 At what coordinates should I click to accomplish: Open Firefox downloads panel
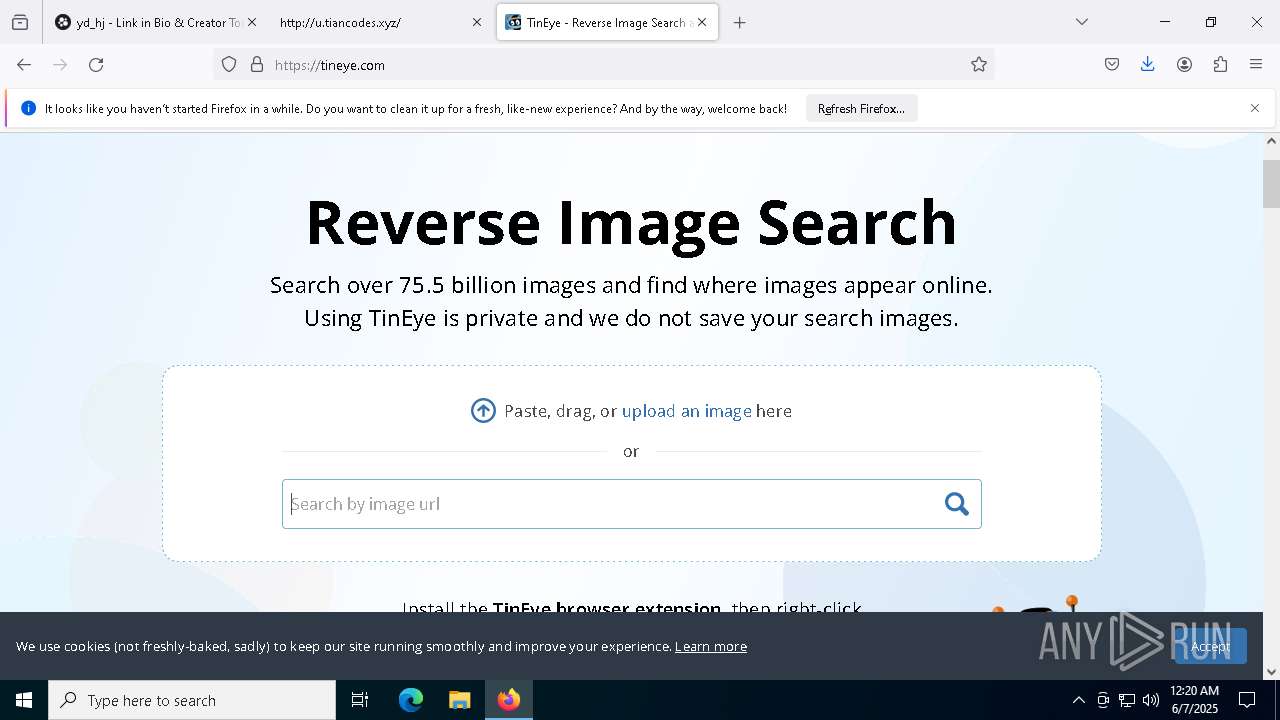coord(1148,65)
